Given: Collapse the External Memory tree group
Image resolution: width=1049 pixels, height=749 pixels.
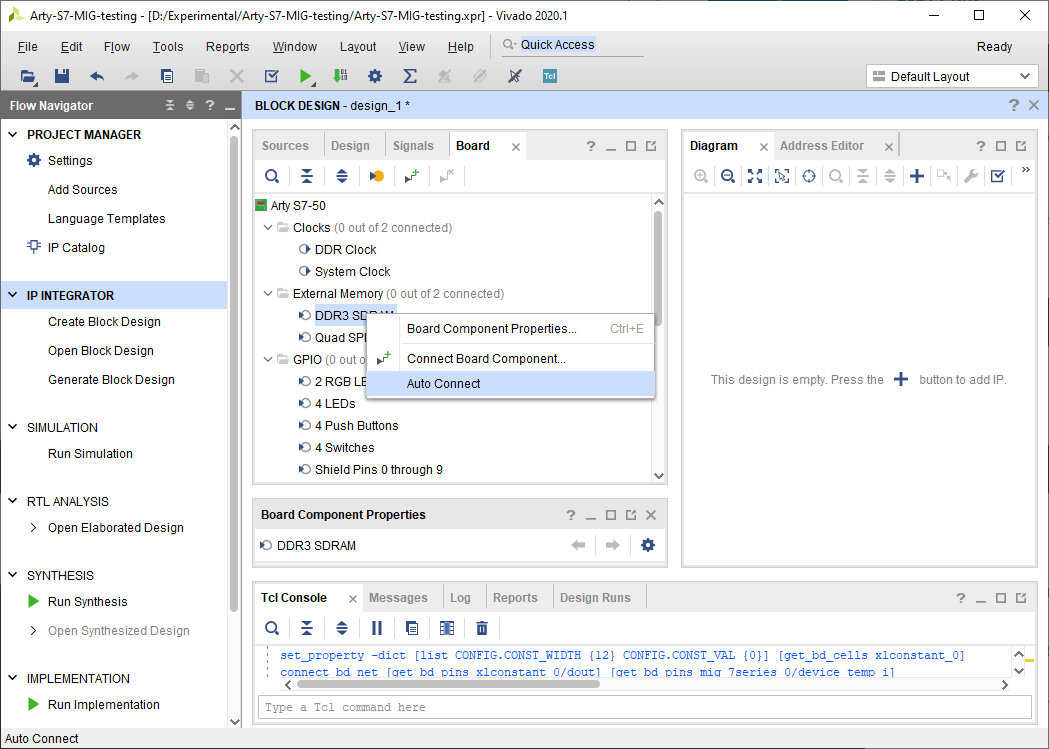Looking at the screenshot, I should (268, 294).
